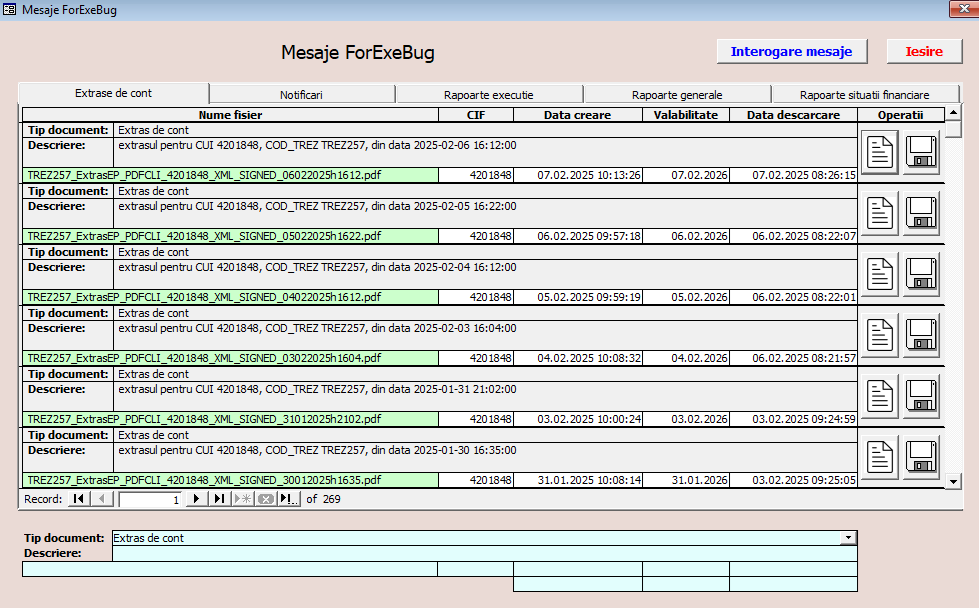Open document icon for 03022025h1604 extract
This screenshot has height=608, width=979.
tap(880, 336)
